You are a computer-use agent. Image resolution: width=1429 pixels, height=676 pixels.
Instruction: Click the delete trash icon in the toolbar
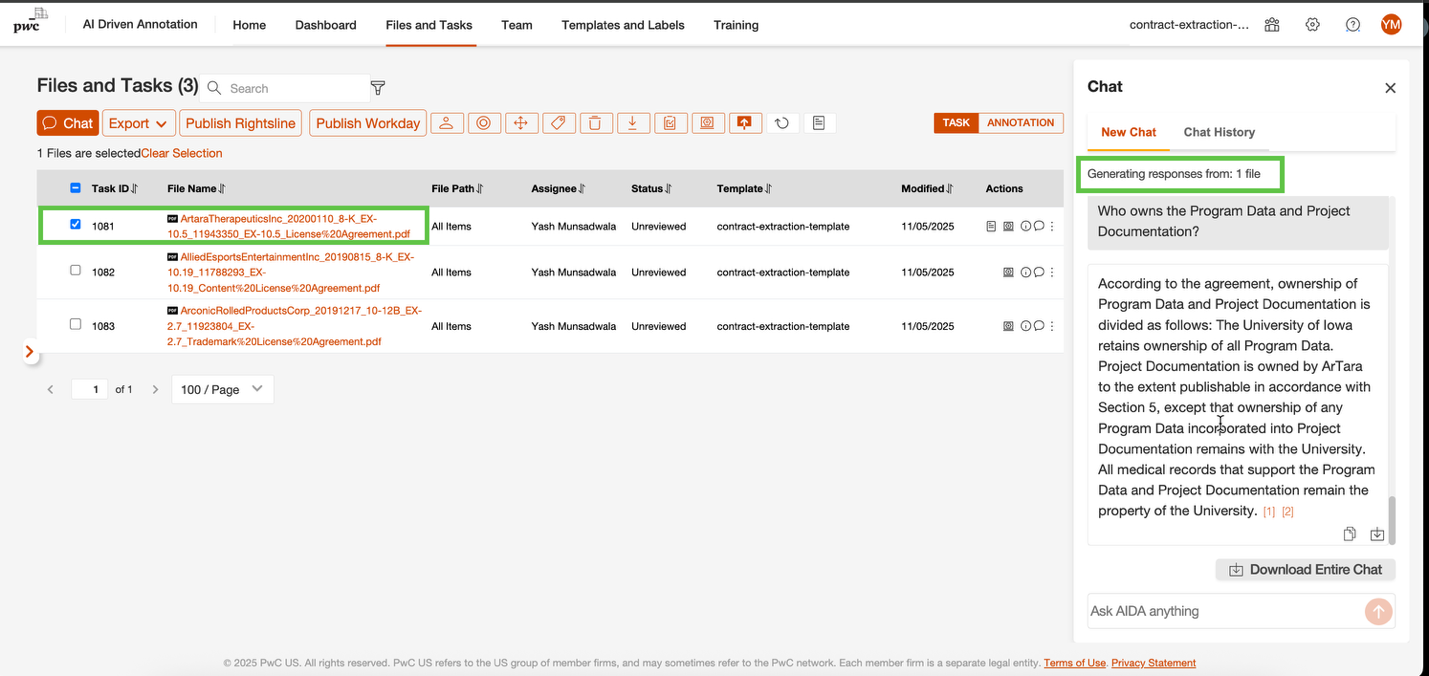[596, 122]
